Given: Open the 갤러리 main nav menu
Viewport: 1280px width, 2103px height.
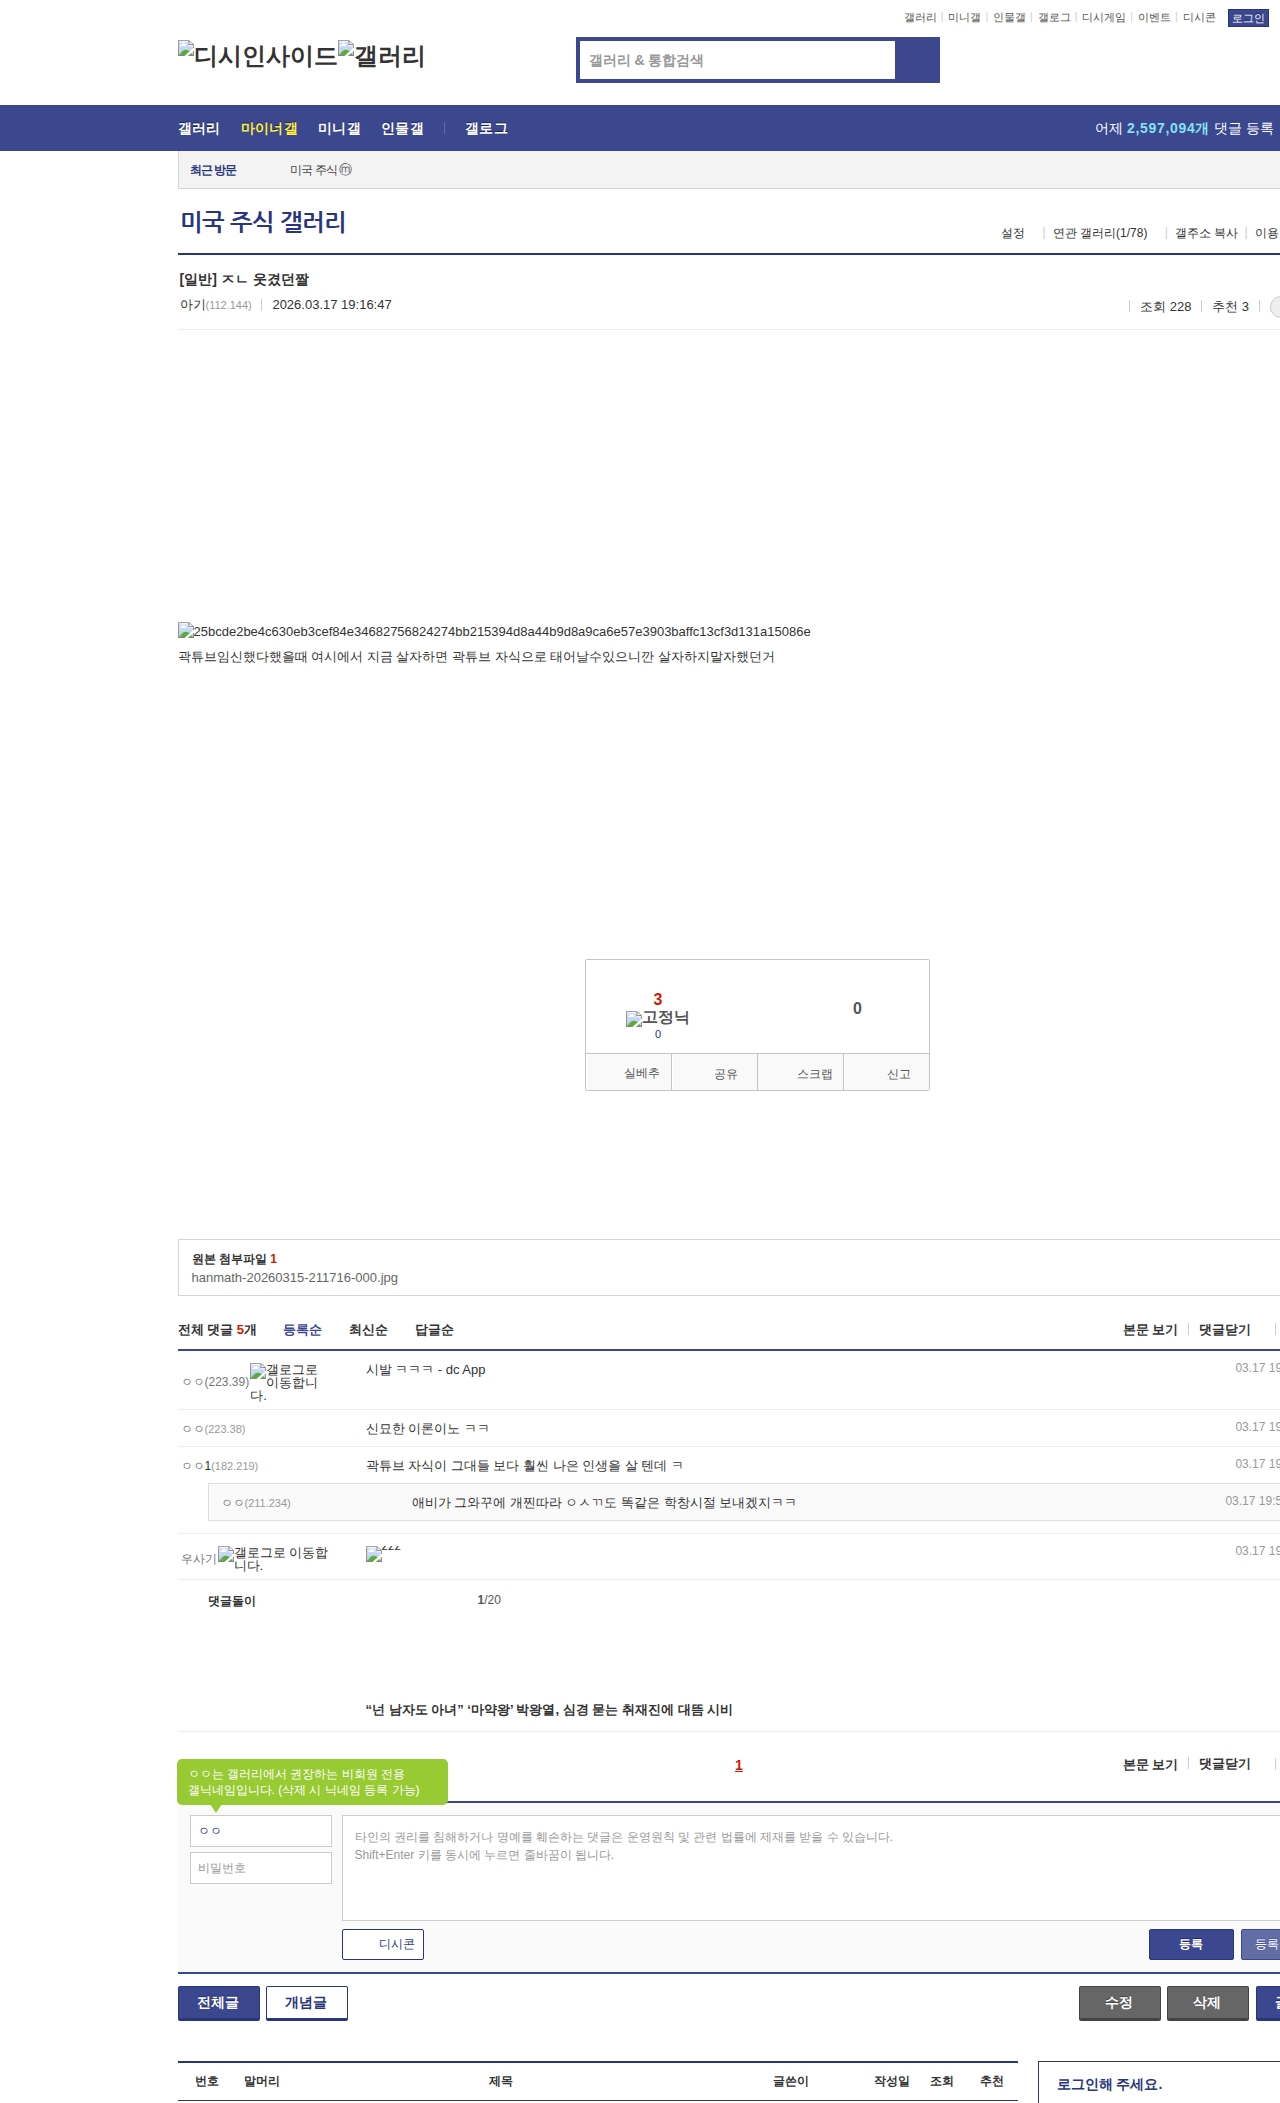Looking at the screenshot, I should point(199,128).
